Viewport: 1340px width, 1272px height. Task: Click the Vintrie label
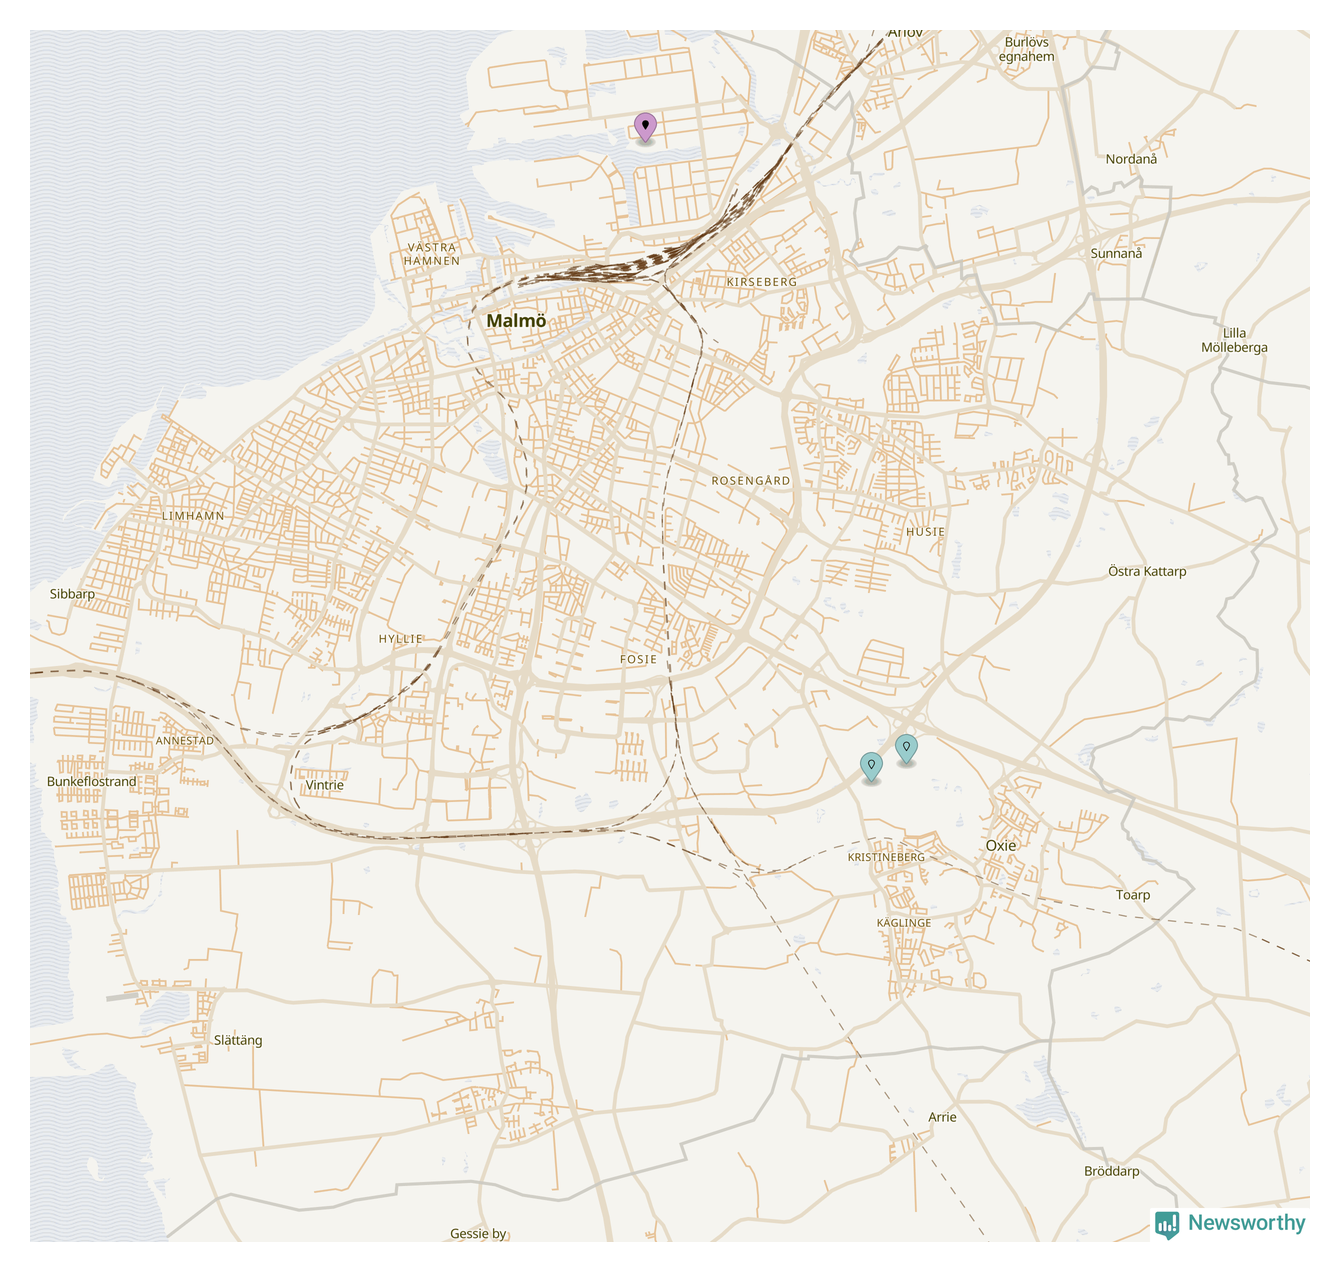(325, 785)
